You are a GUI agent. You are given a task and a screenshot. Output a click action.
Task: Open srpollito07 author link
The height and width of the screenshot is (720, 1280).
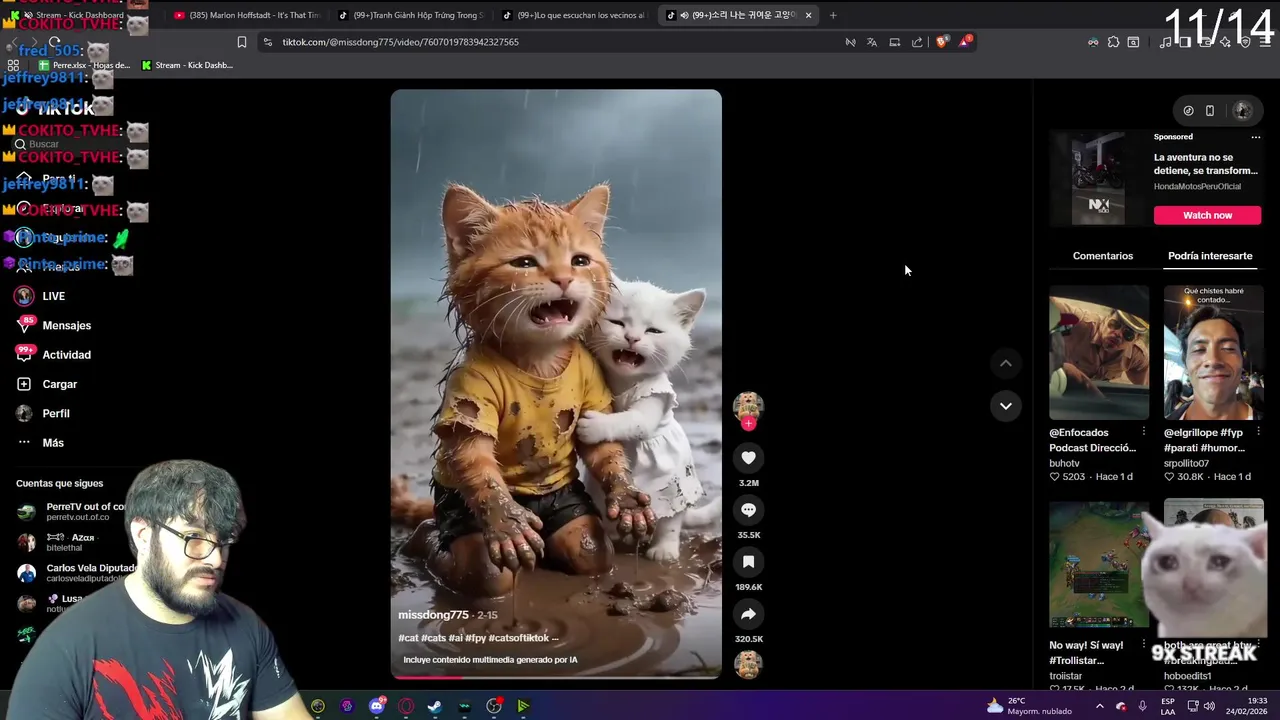1186,463
